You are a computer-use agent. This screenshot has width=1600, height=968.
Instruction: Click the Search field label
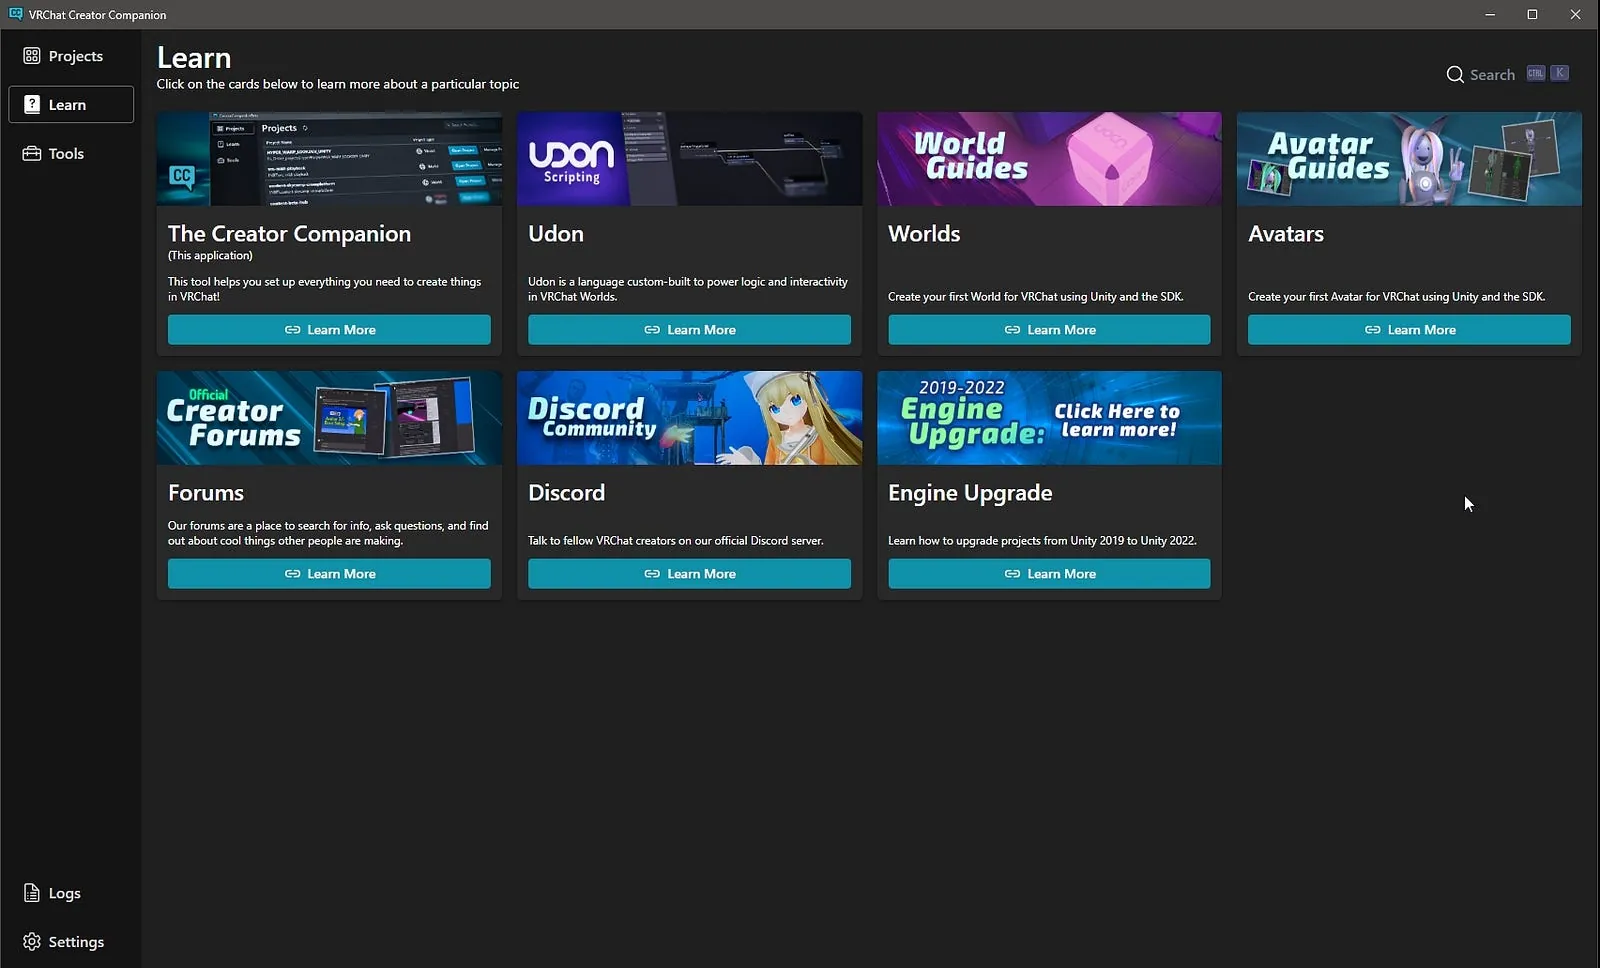(x=1492, y=75)
